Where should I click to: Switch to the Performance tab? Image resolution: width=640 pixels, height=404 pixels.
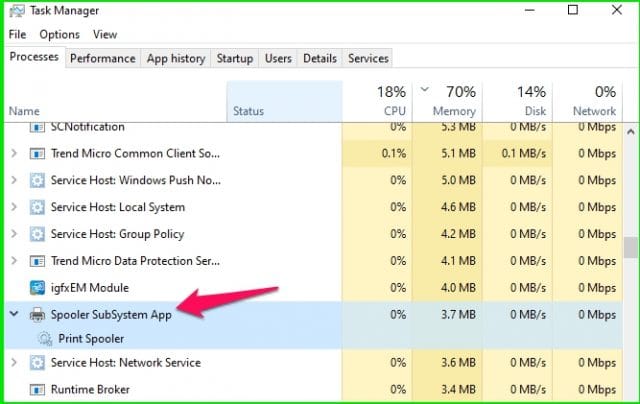click(102, 58)
